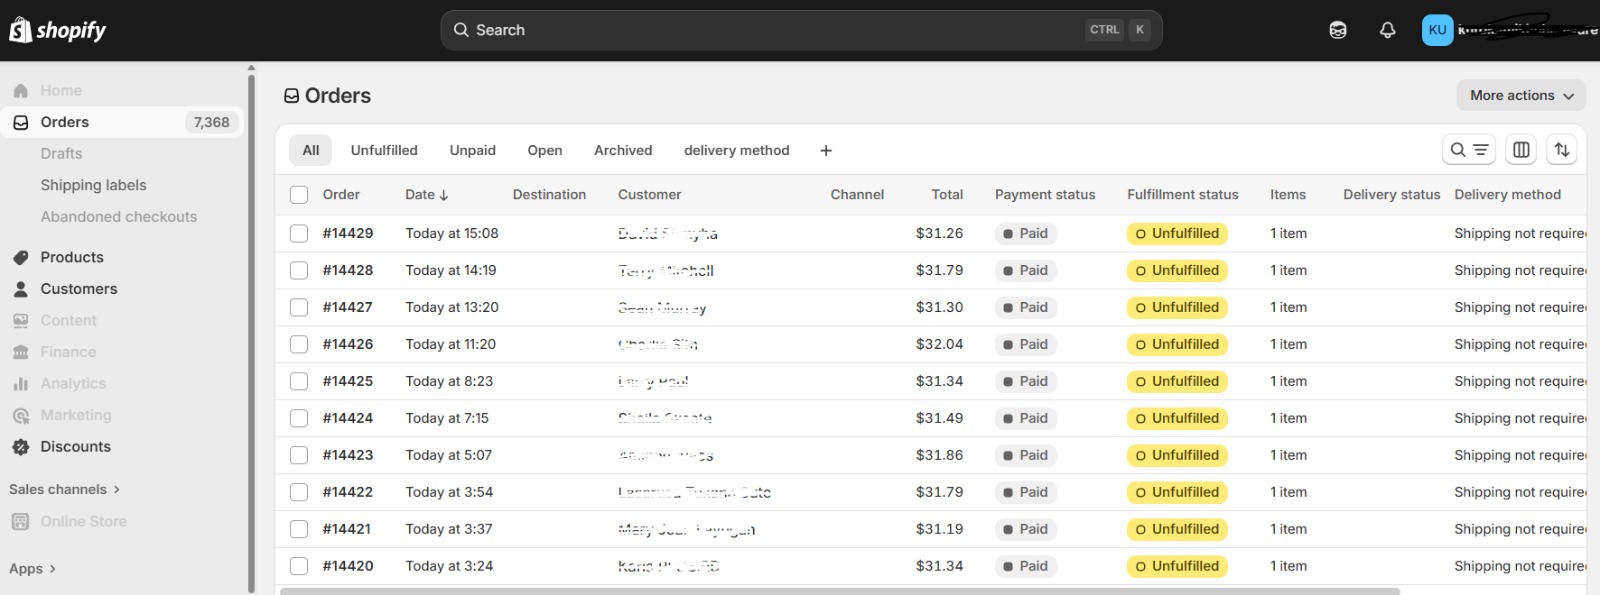Screen dimensions: 1600x595
Task: Check the box for order #14424
Action: pyautogui.click(x=299, y=419)
